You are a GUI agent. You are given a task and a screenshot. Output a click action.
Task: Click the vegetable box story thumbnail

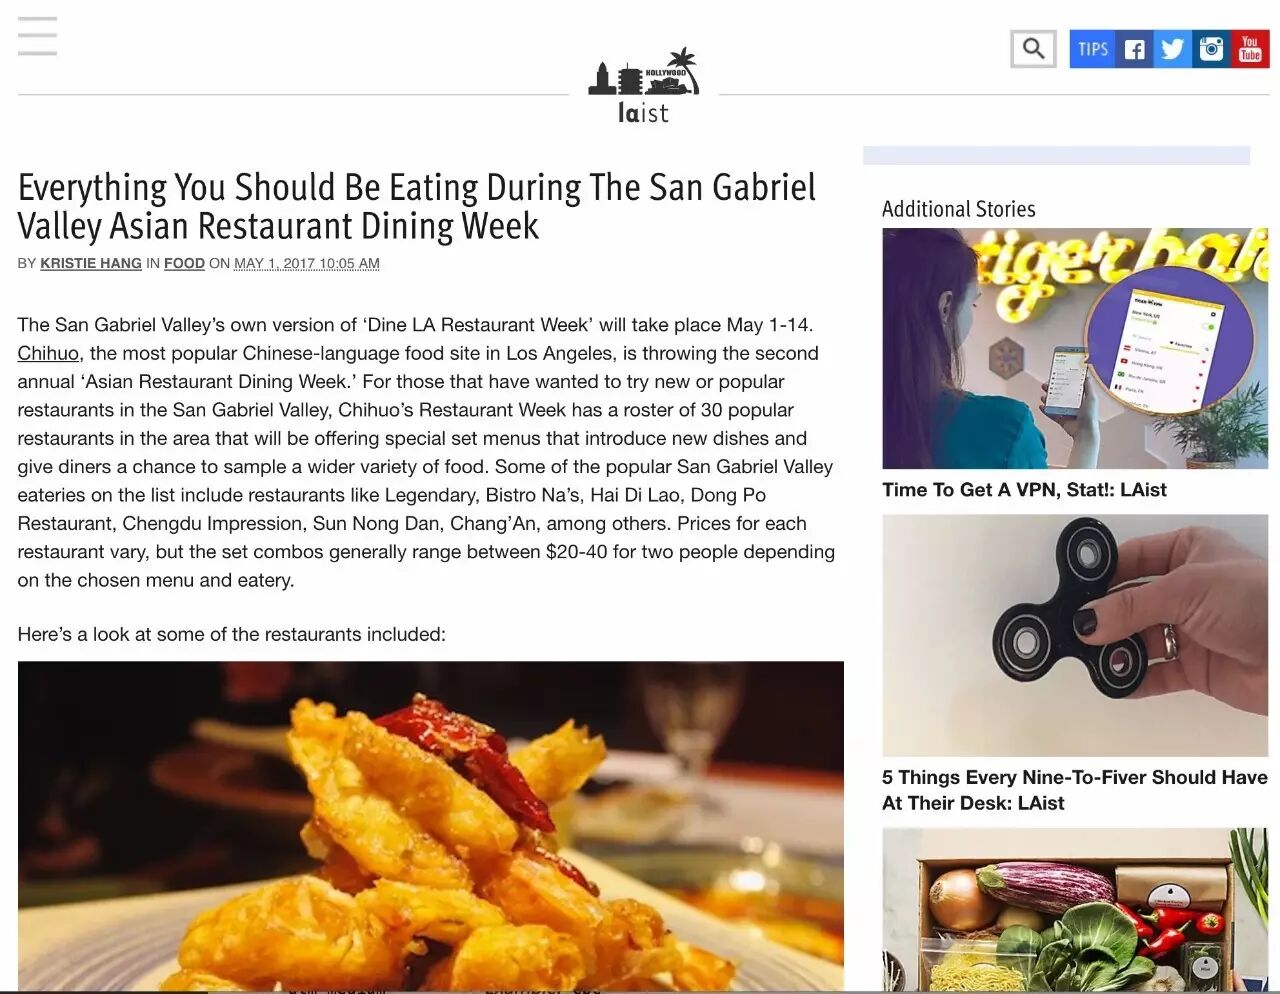tap(1075, 909)
